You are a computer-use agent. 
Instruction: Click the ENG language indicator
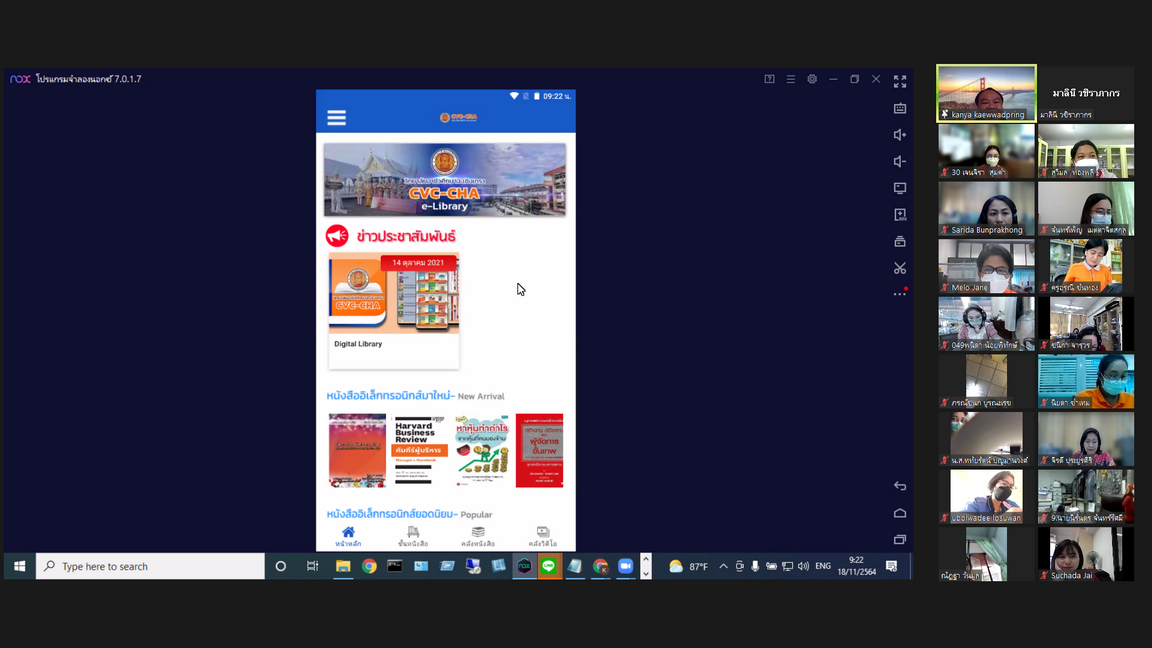[x=823, y=566]
